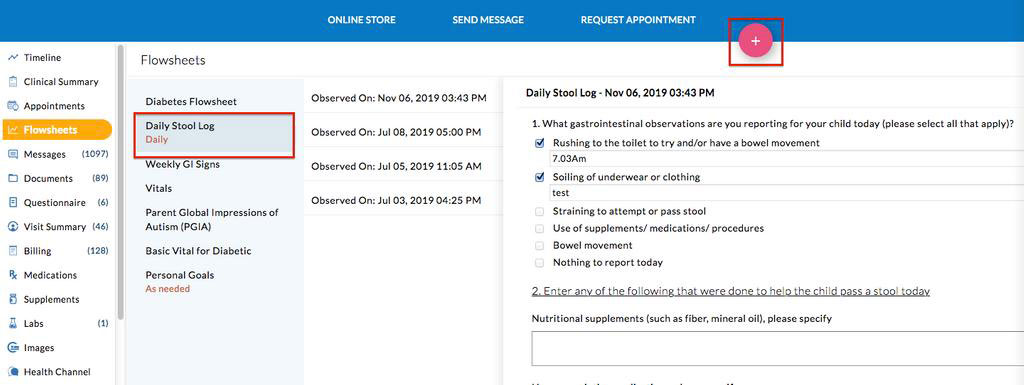Click the Documents folder icon
Screen dimensions: 1024x385
12,178
